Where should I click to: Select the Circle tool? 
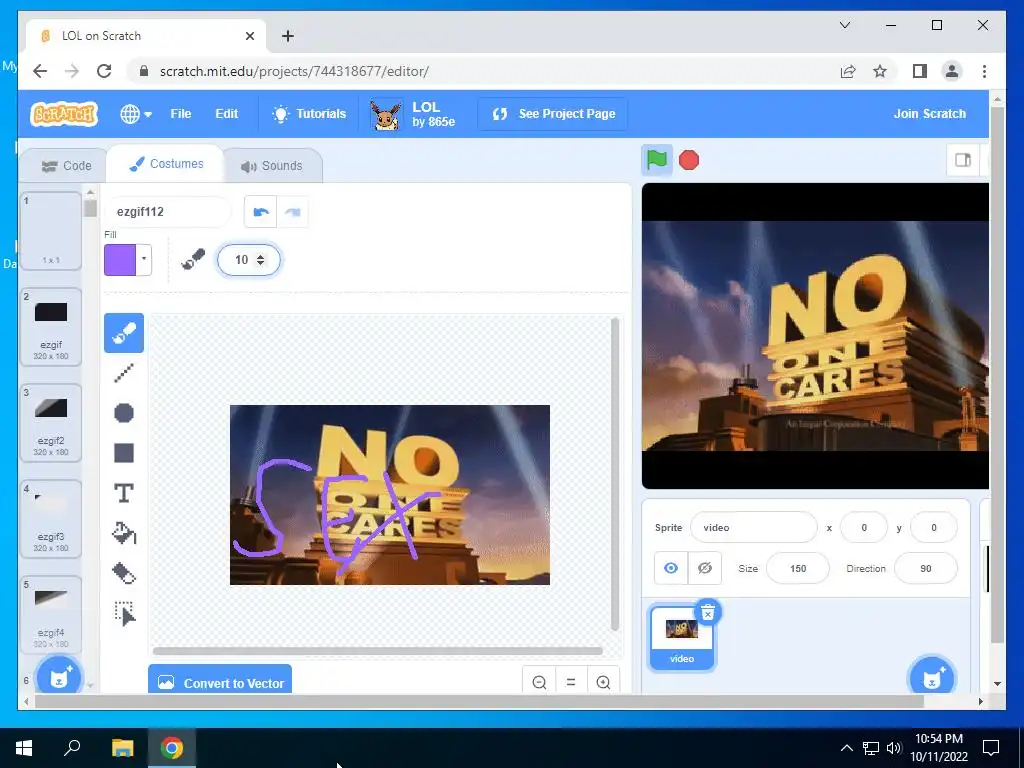[x=124, y=413]
